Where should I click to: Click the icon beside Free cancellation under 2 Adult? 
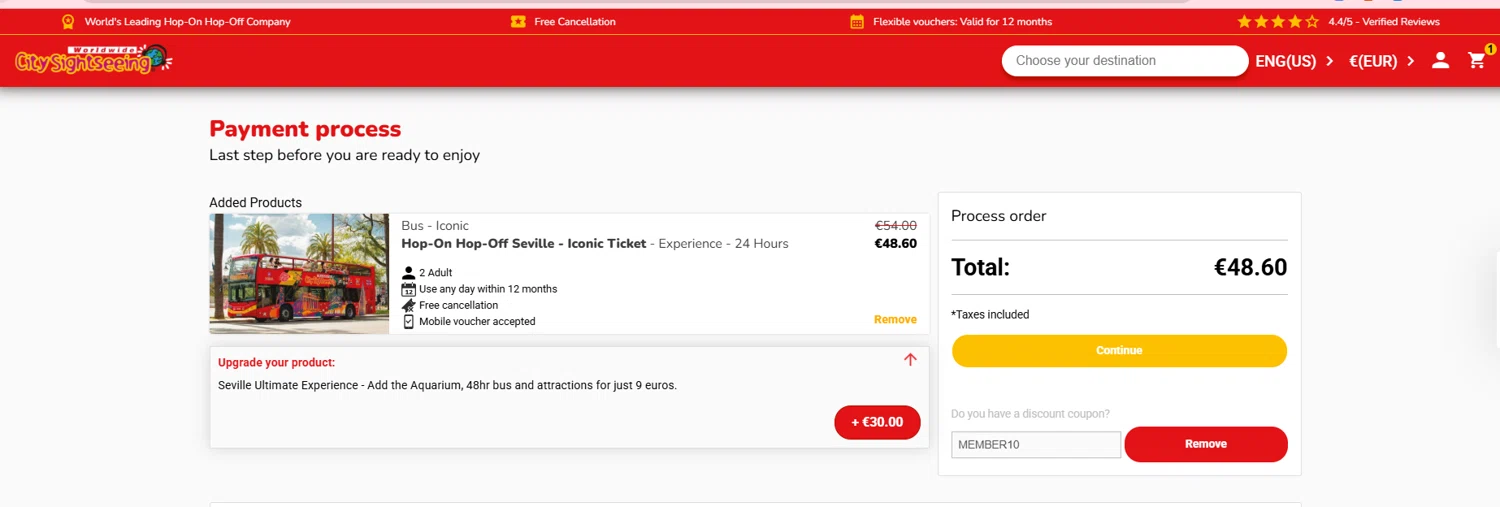click(x=408, y=305)
